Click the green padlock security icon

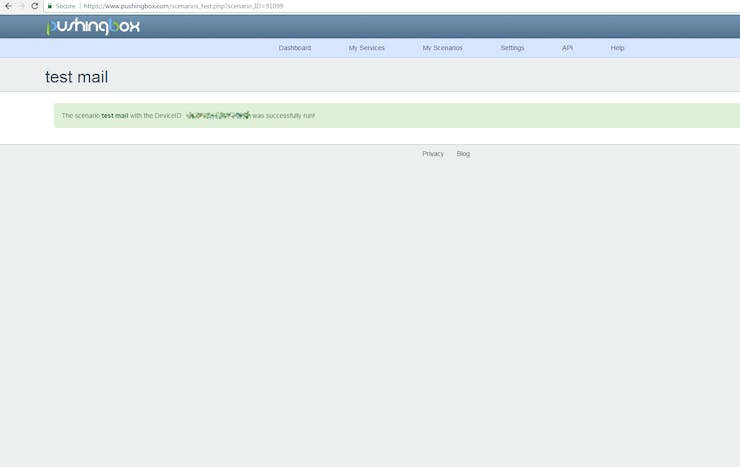pos(50,6)
